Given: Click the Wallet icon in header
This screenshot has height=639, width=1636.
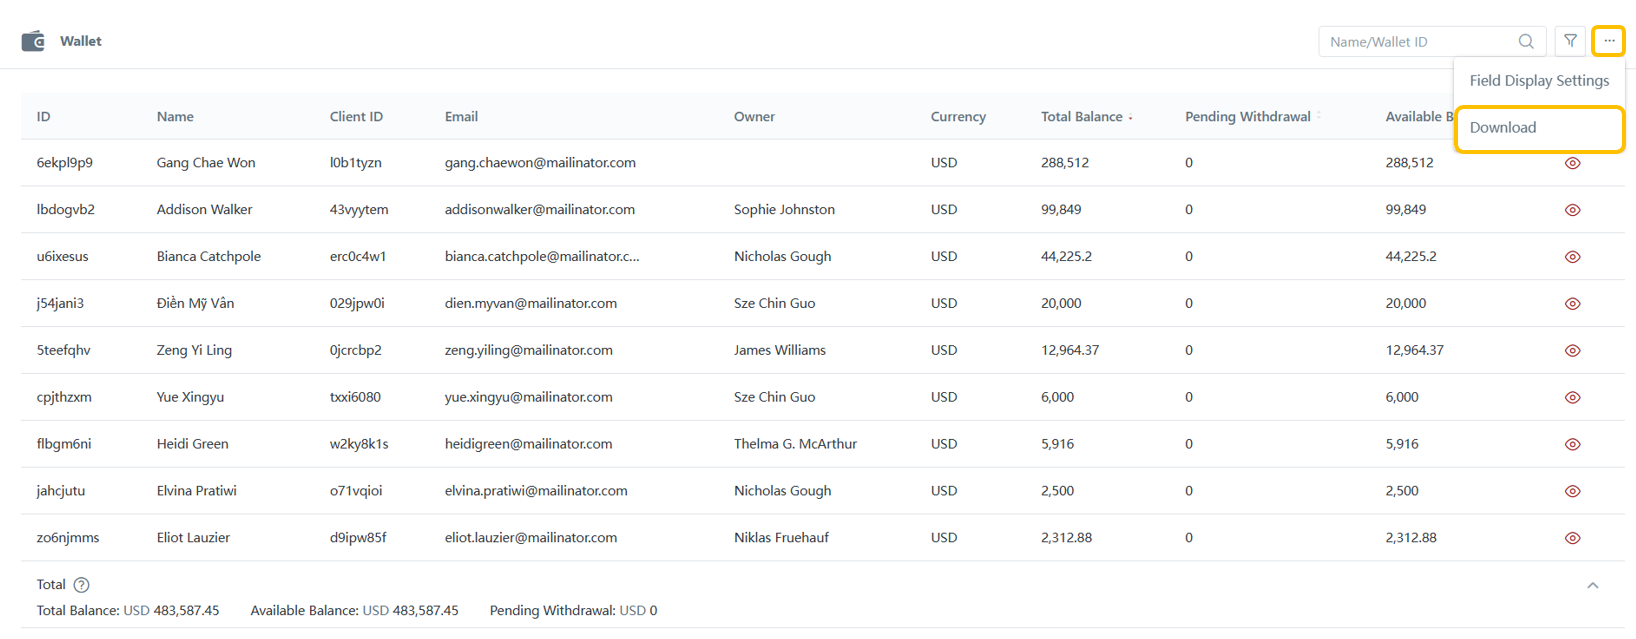Looking at the screenshot, I should (33, 41).
